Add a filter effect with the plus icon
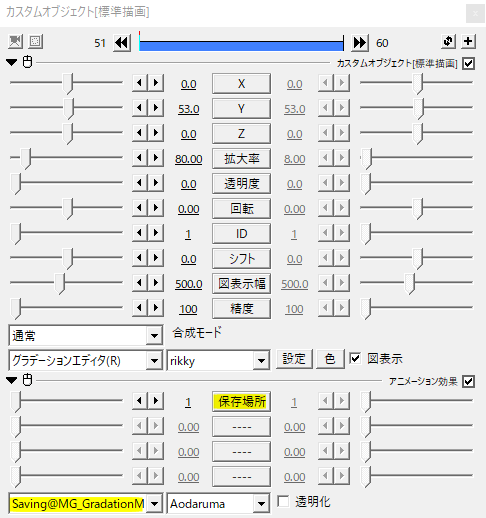The height and width of the screenshot is (518, 486). point(468,42)
